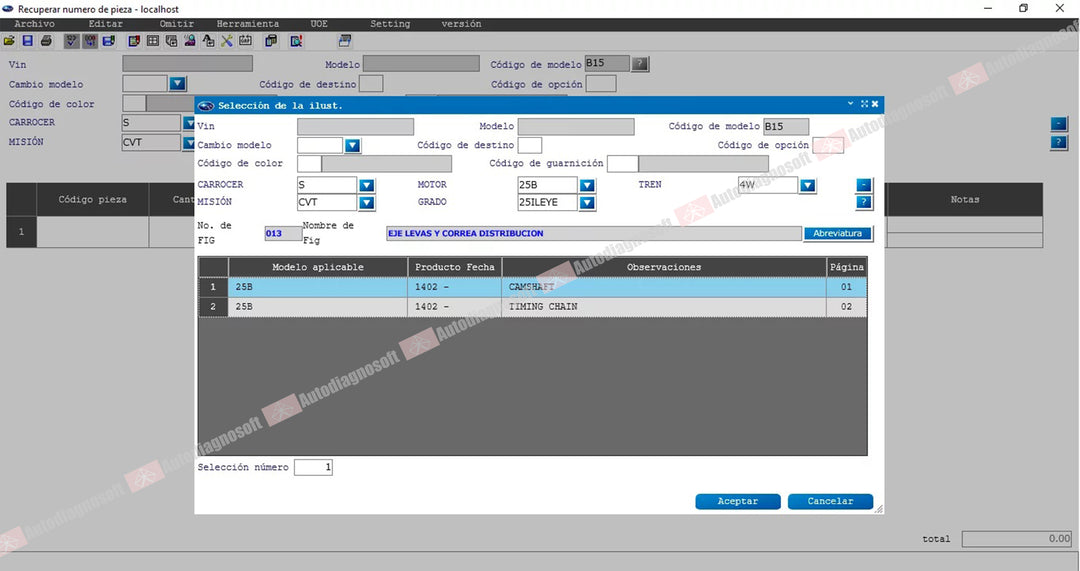The image size is (1080, 571).
Task: Expand the MOTOR 25B dropdown
Action: pos(587,185)
